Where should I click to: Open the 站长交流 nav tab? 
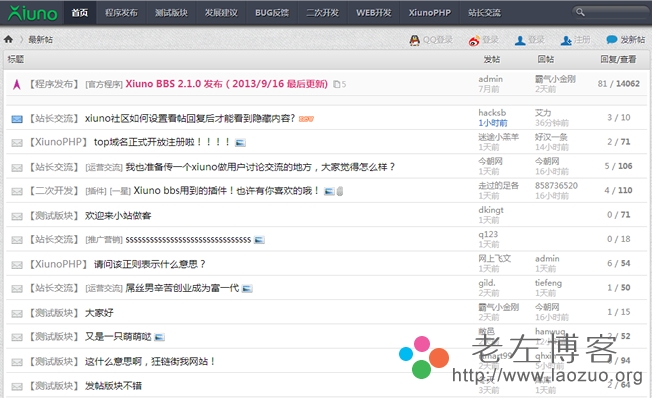tap(484, 13)
